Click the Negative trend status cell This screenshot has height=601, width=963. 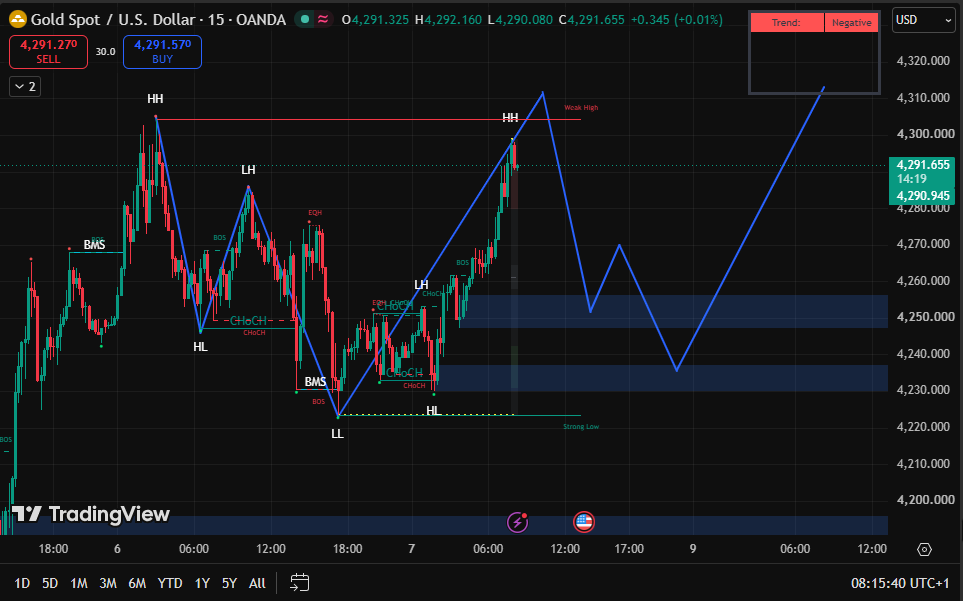click(851, 23)
